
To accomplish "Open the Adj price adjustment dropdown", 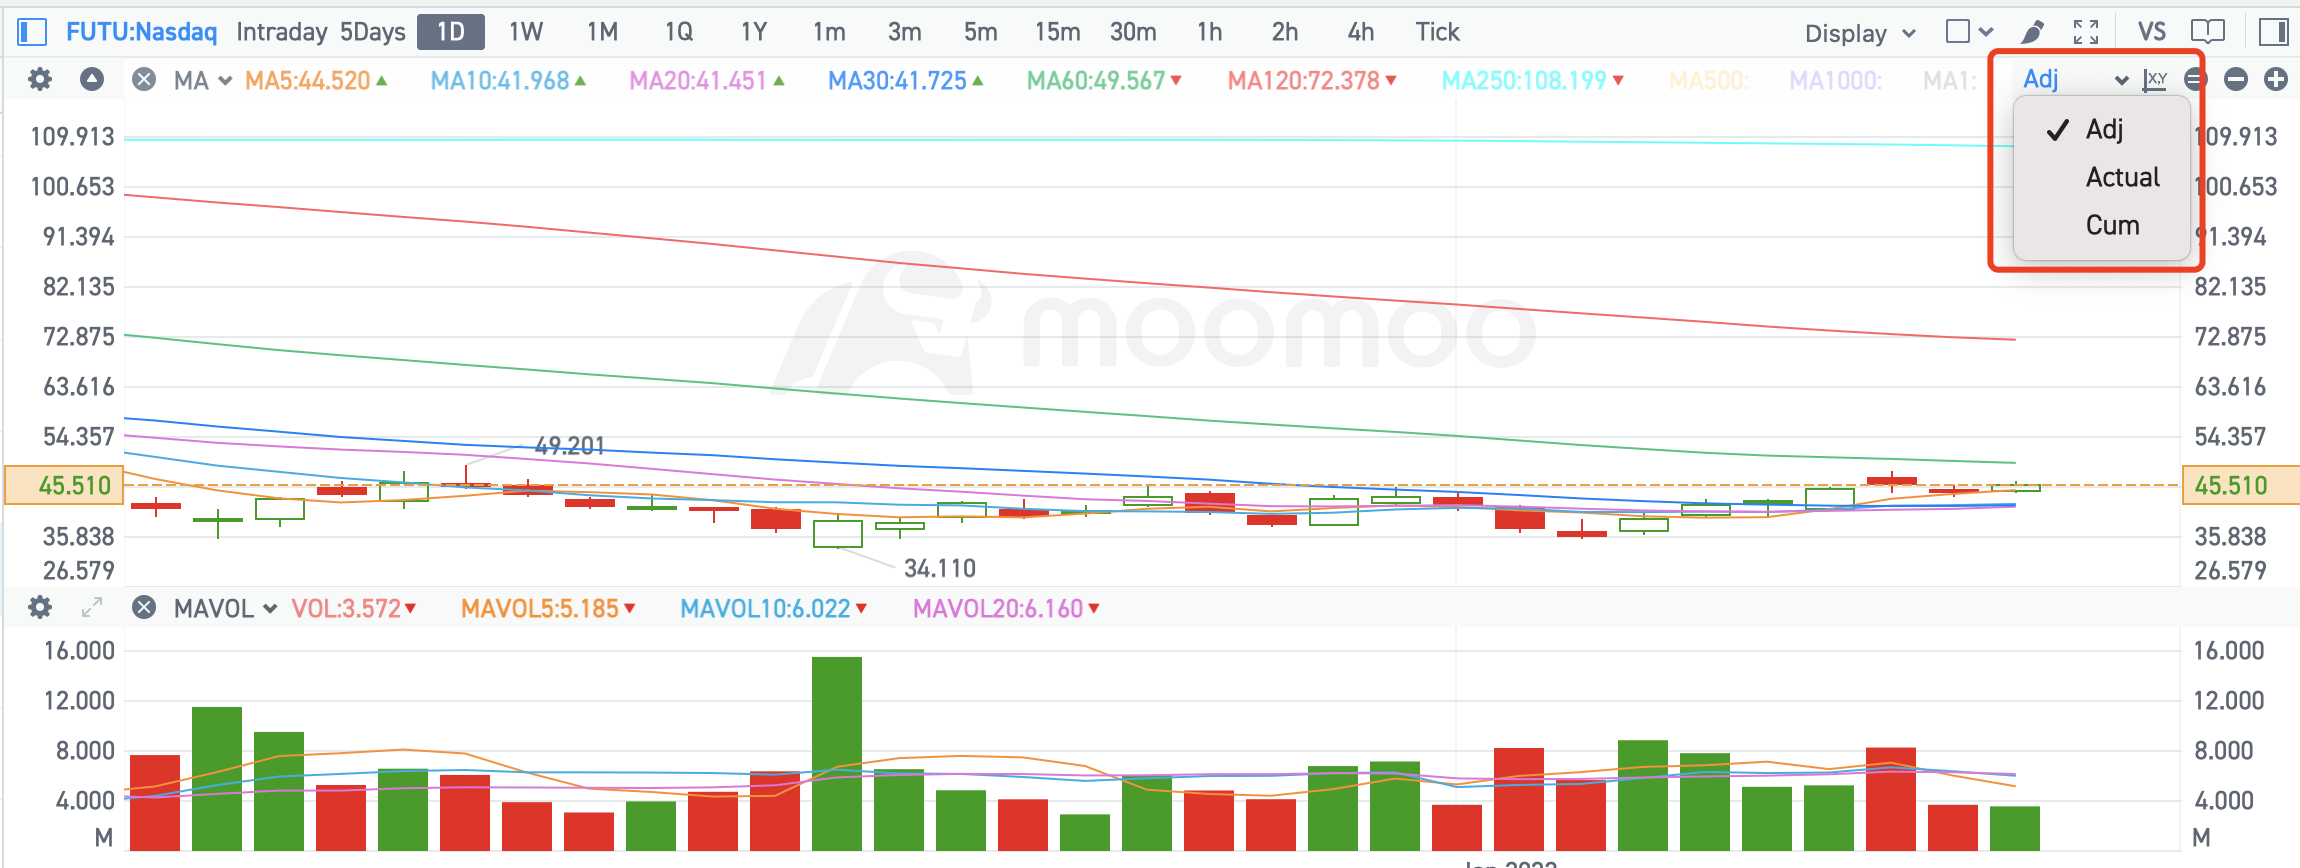I will 2075,79.
